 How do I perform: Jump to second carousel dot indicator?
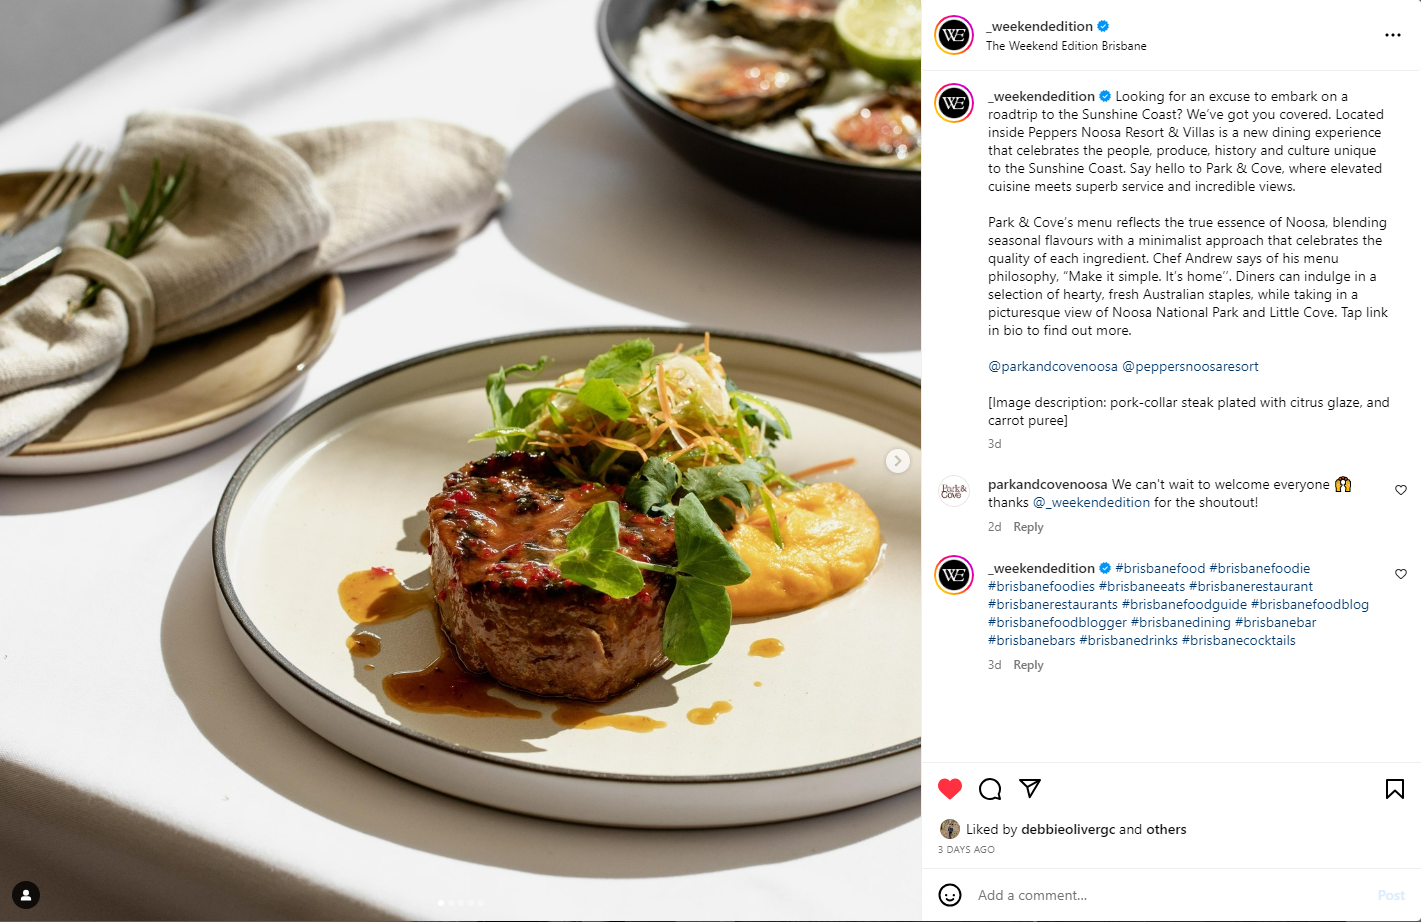[451, 903]
